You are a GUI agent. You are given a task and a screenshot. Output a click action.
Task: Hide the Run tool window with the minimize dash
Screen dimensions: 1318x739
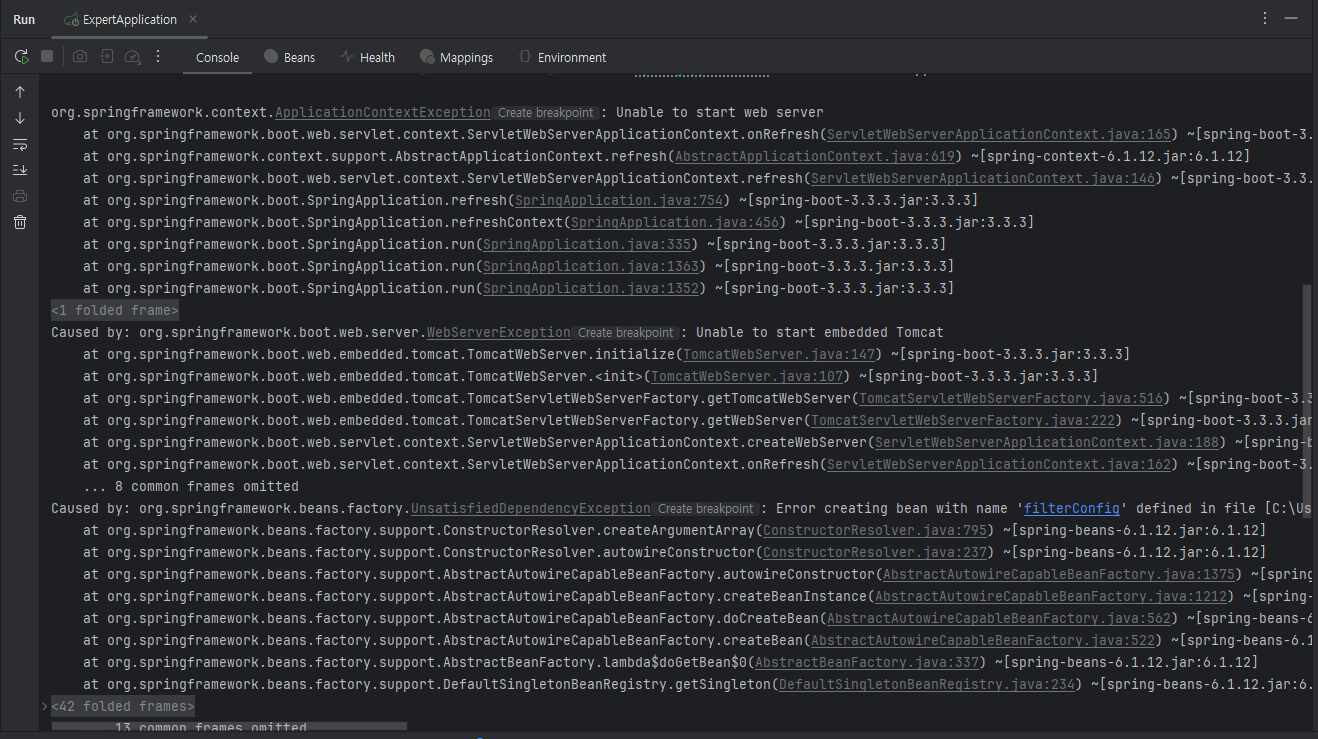tap(1292, 19)
